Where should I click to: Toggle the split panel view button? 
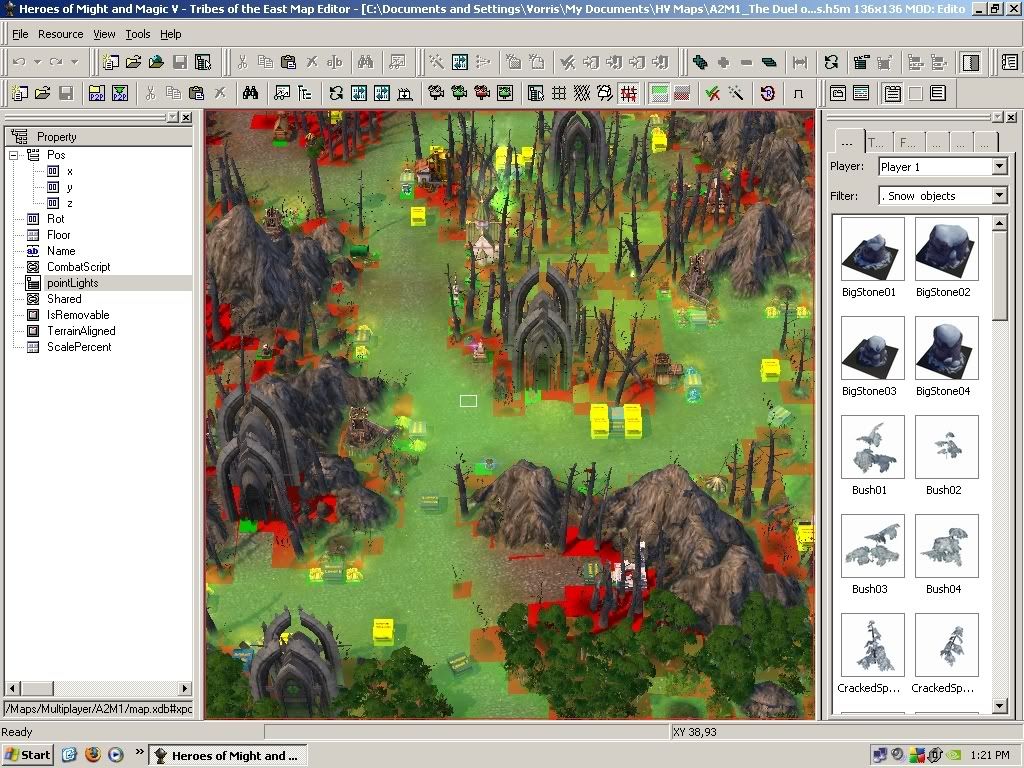pyautogui.click(x=970, y=62)
